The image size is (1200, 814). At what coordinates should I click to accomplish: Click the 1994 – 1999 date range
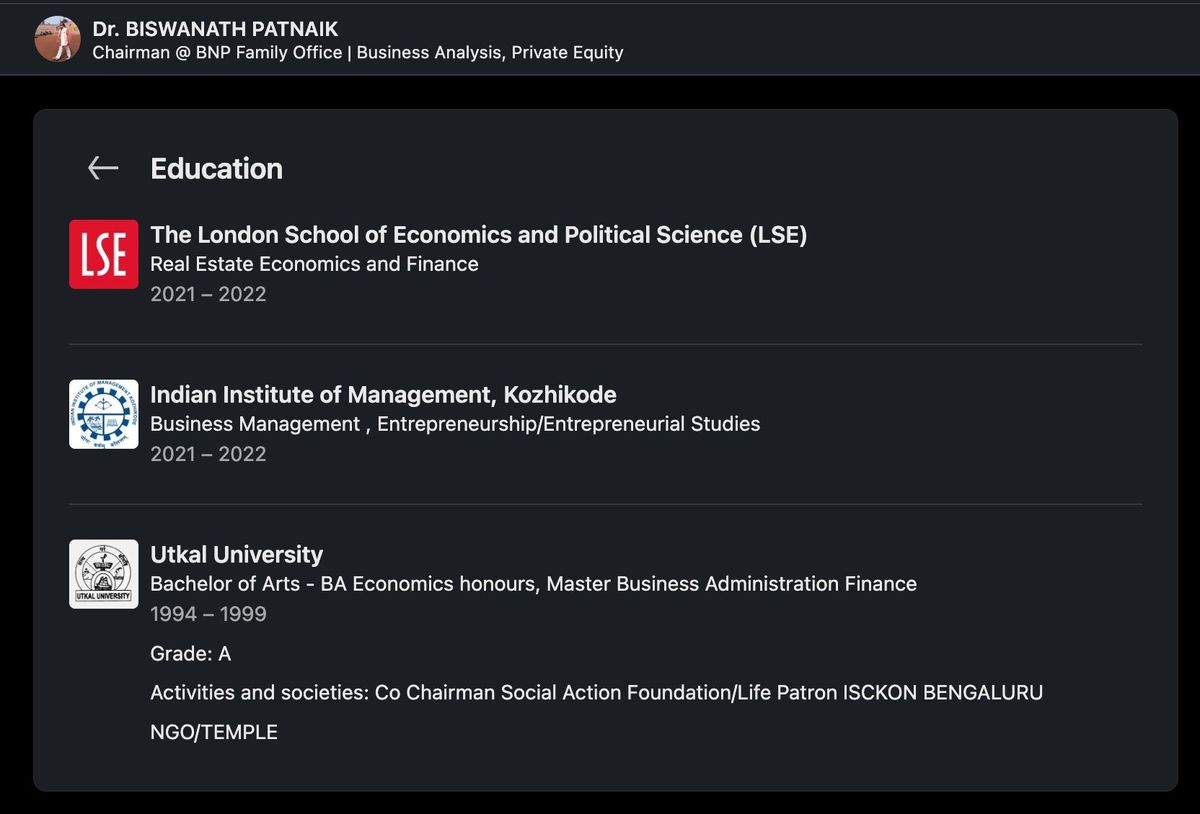[208, 613]
